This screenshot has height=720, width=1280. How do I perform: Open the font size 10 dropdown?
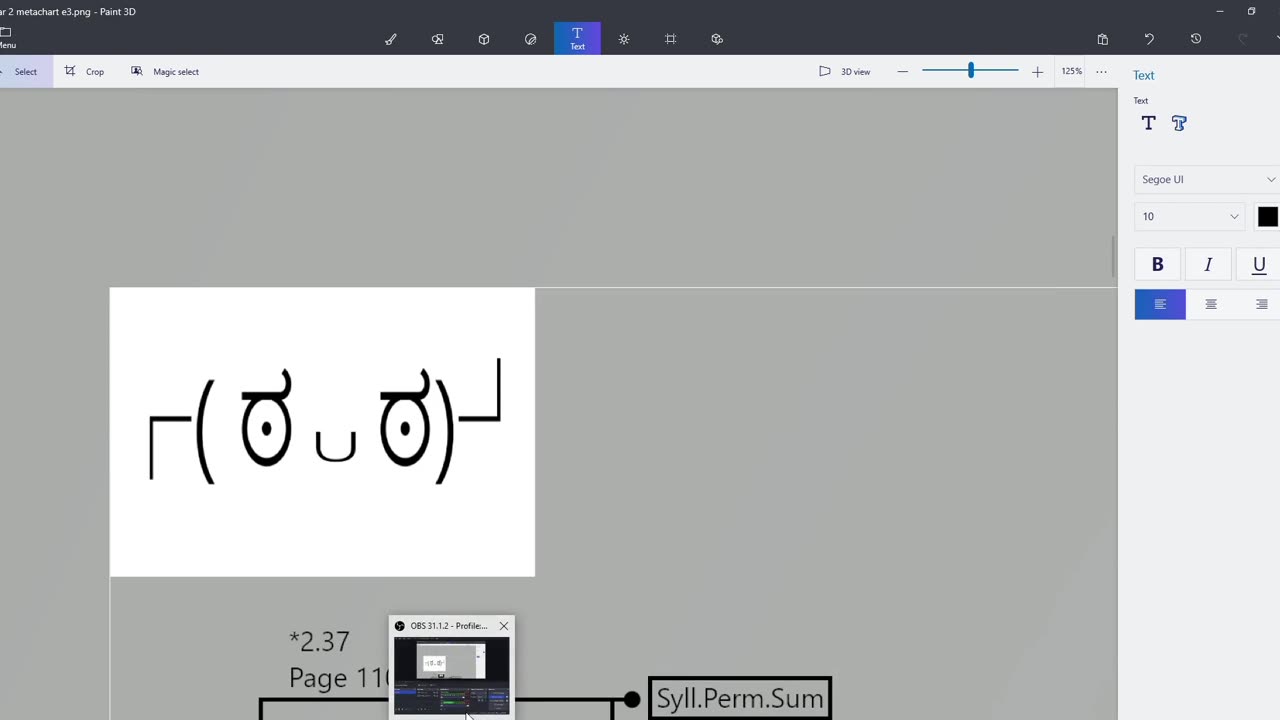coord(1189,217)
